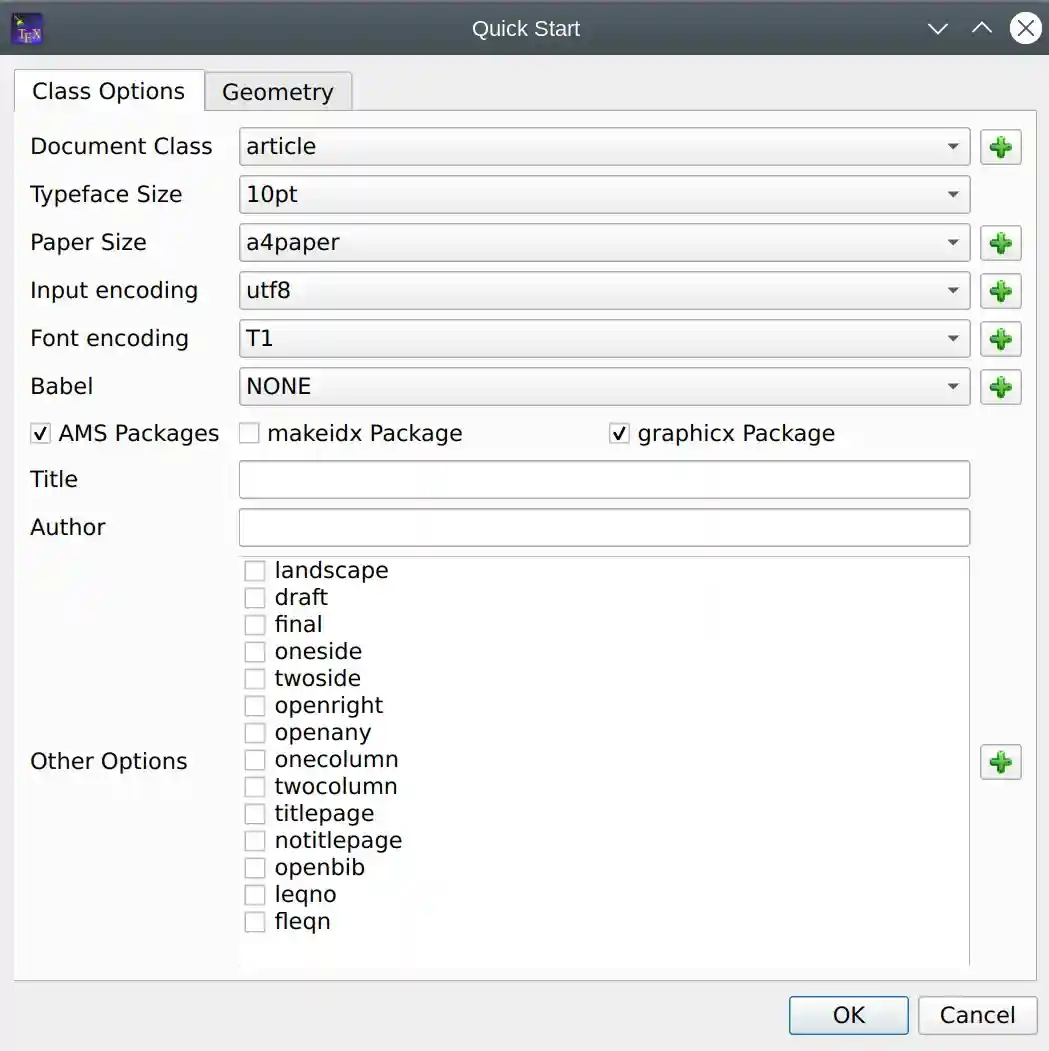
Task: Switch to the Geometry tab
Action: 277,92
